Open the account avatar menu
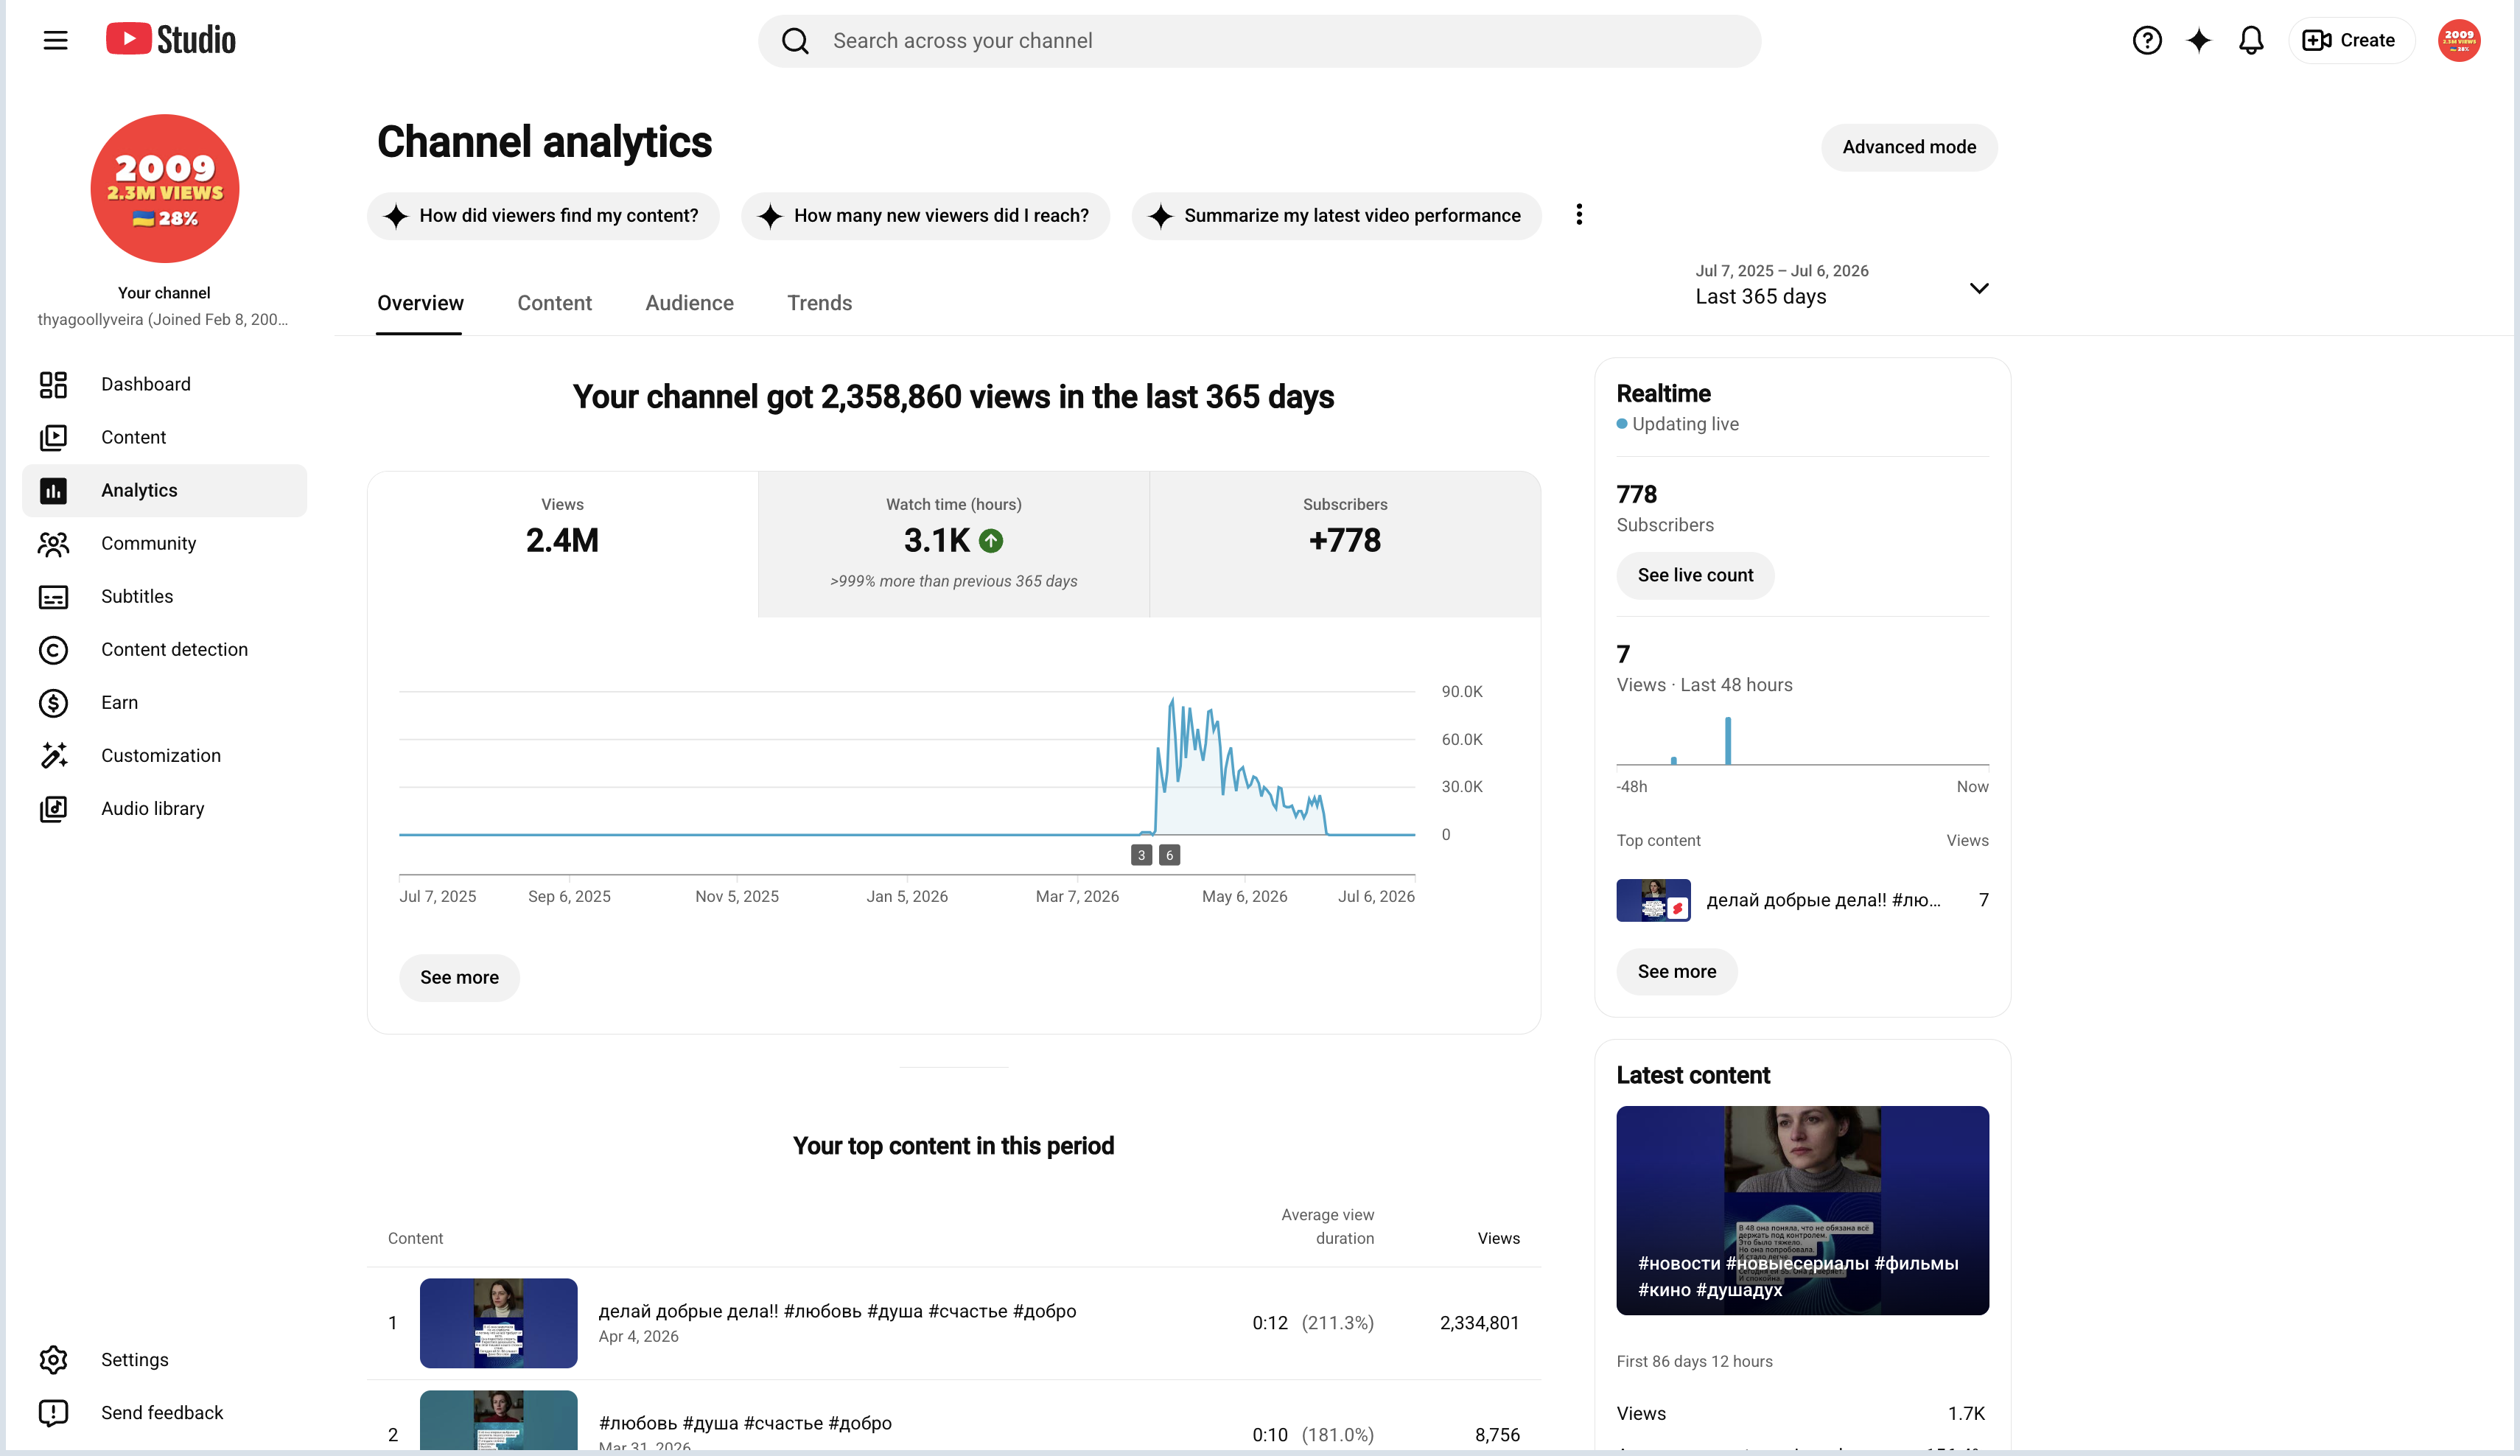2520x1456 pixels. tap(2458, 40)
